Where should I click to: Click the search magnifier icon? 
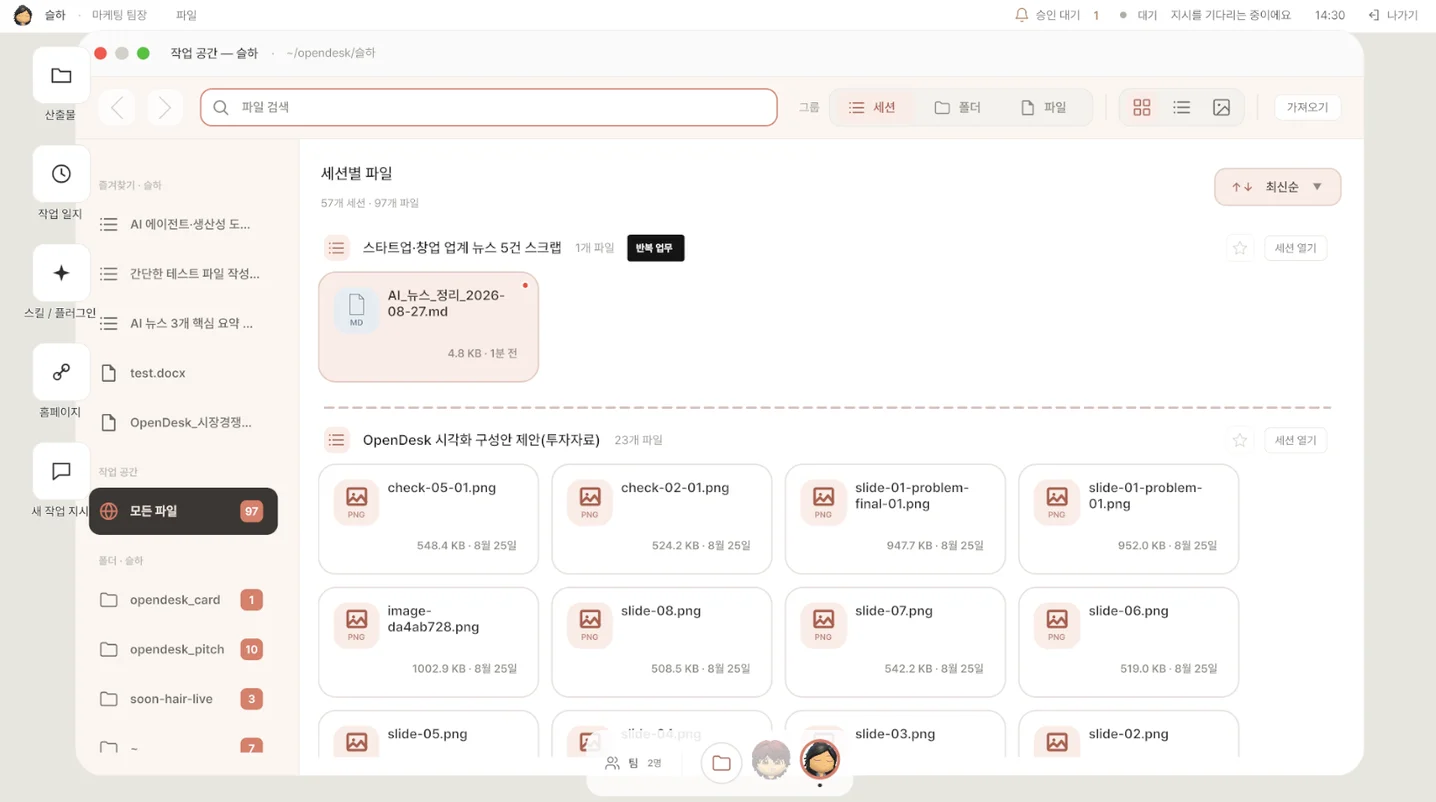pyautogui.click(x=221, y=107)
